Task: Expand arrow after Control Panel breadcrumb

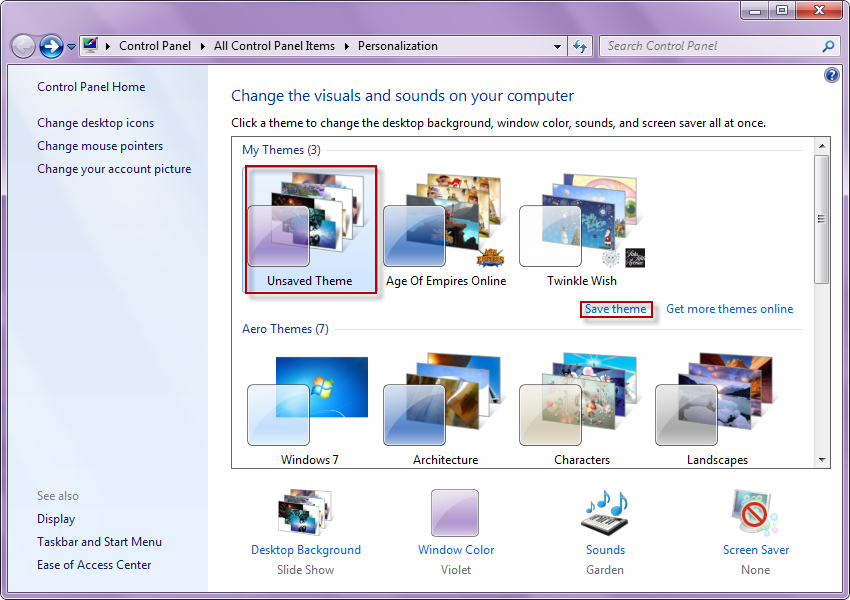Action: click(202, 47)
